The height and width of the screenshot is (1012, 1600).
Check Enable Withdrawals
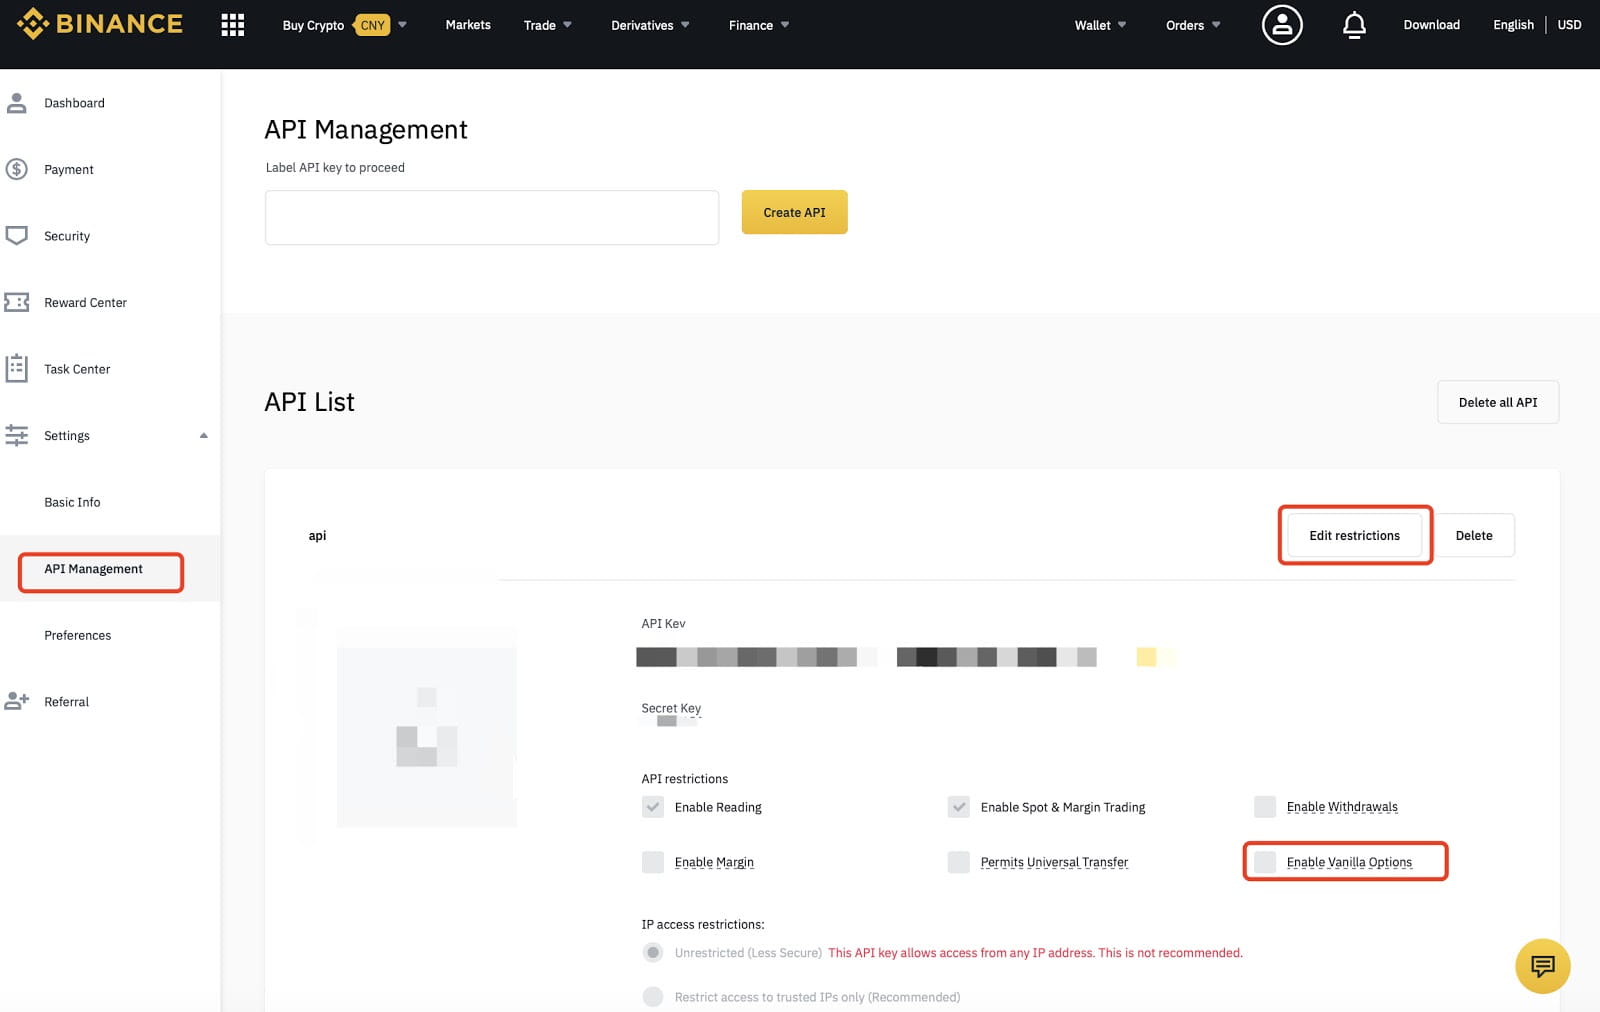(1265, 807)
